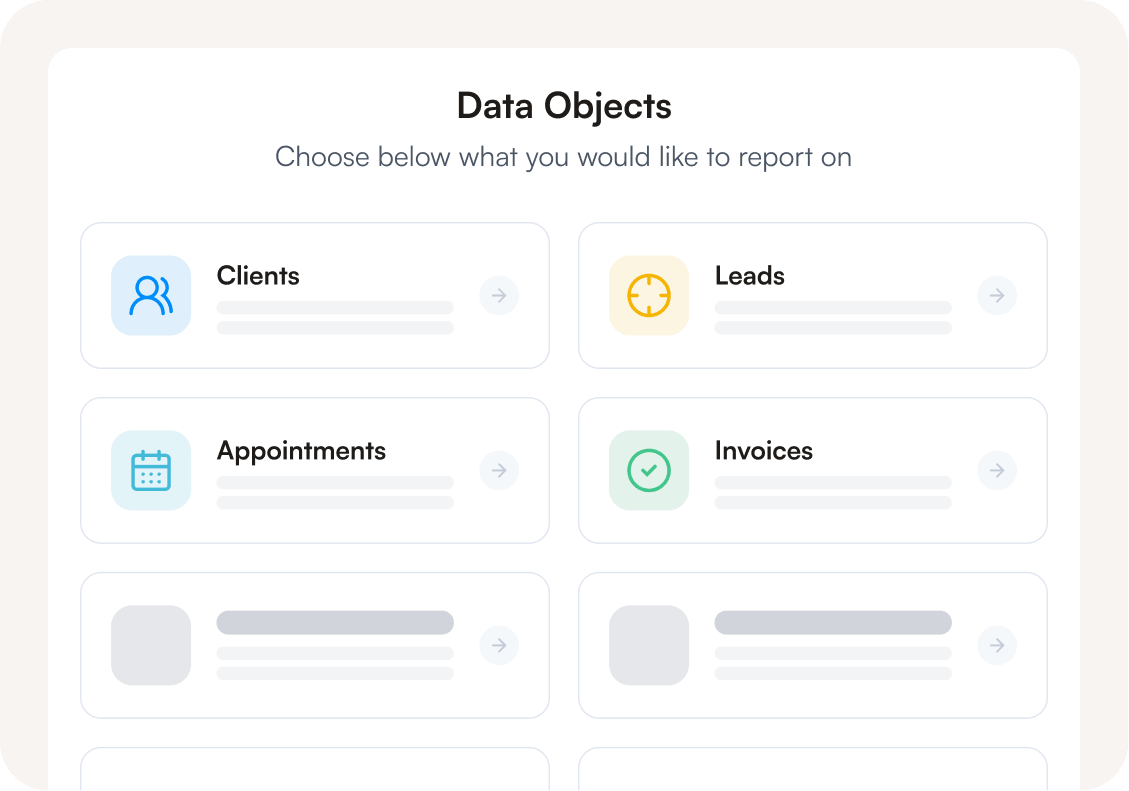This screenshot has height=791, width=1129.
Task: Open Appointments via its arrow button
Action: [499, 470]
